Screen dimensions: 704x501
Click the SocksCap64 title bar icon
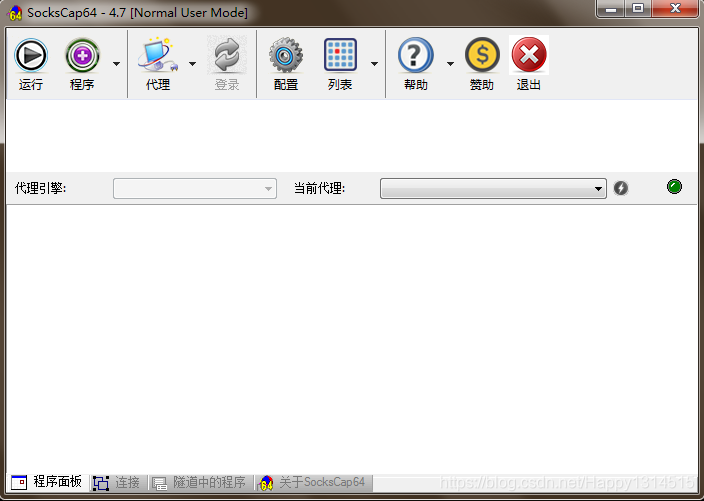[15, 13]
